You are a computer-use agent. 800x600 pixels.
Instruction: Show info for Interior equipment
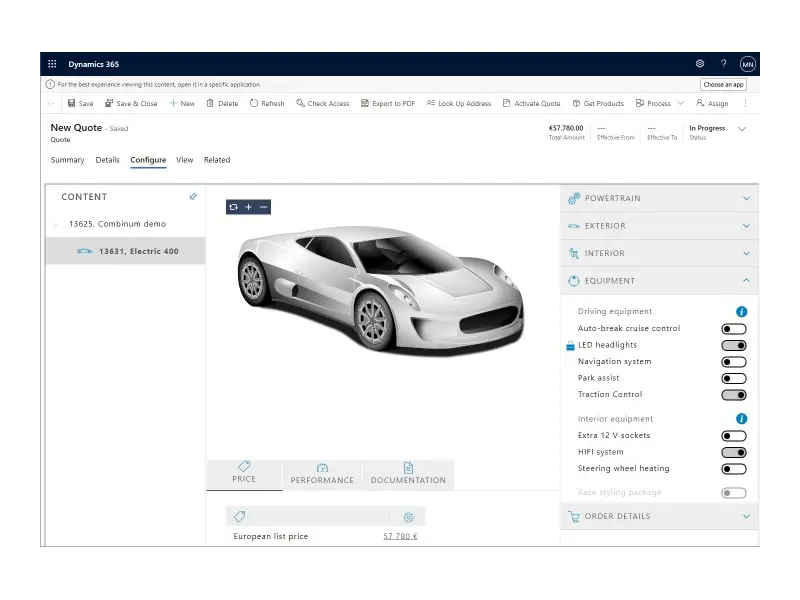(741, 419)
